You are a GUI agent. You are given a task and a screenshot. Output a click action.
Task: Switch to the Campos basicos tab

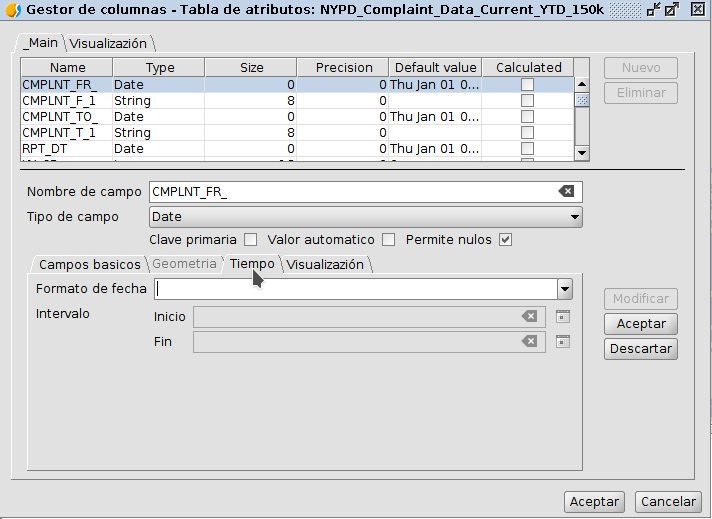point(90,265)
